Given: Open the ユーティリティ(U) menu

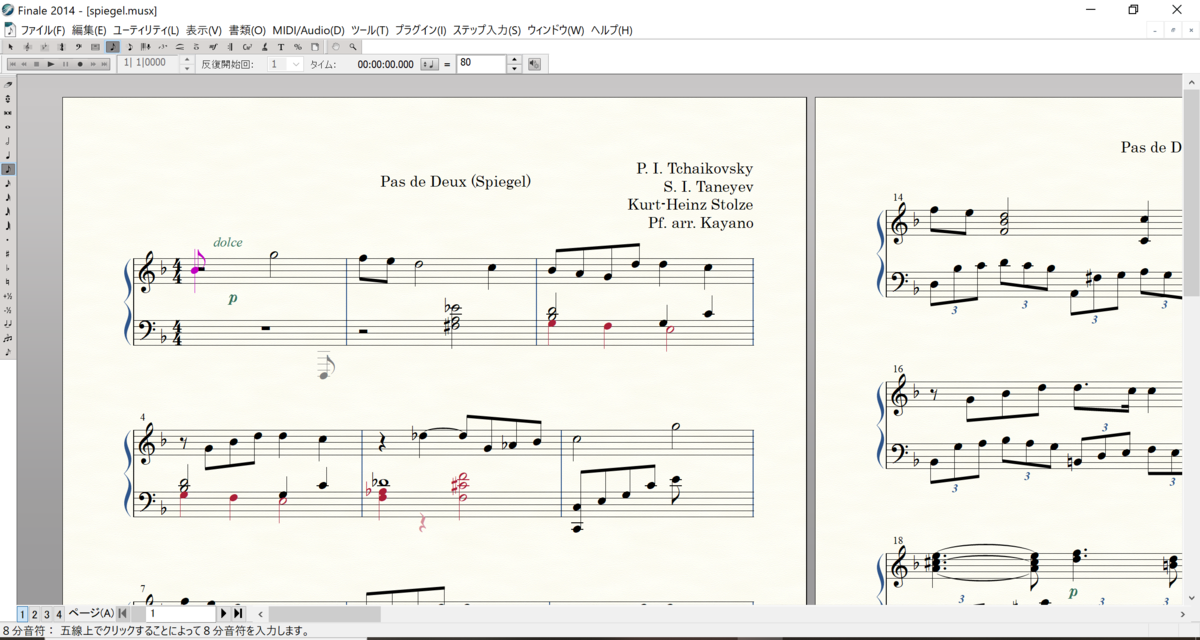Looking at the screenshot, I should (x=147, y=30).
